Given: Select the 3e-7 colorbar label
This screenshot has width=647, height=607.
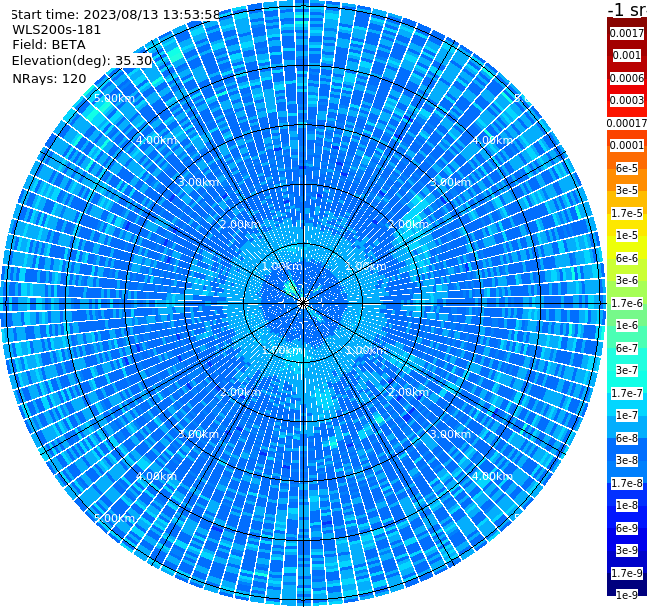Looking at the screenshot, I should 627,370.
